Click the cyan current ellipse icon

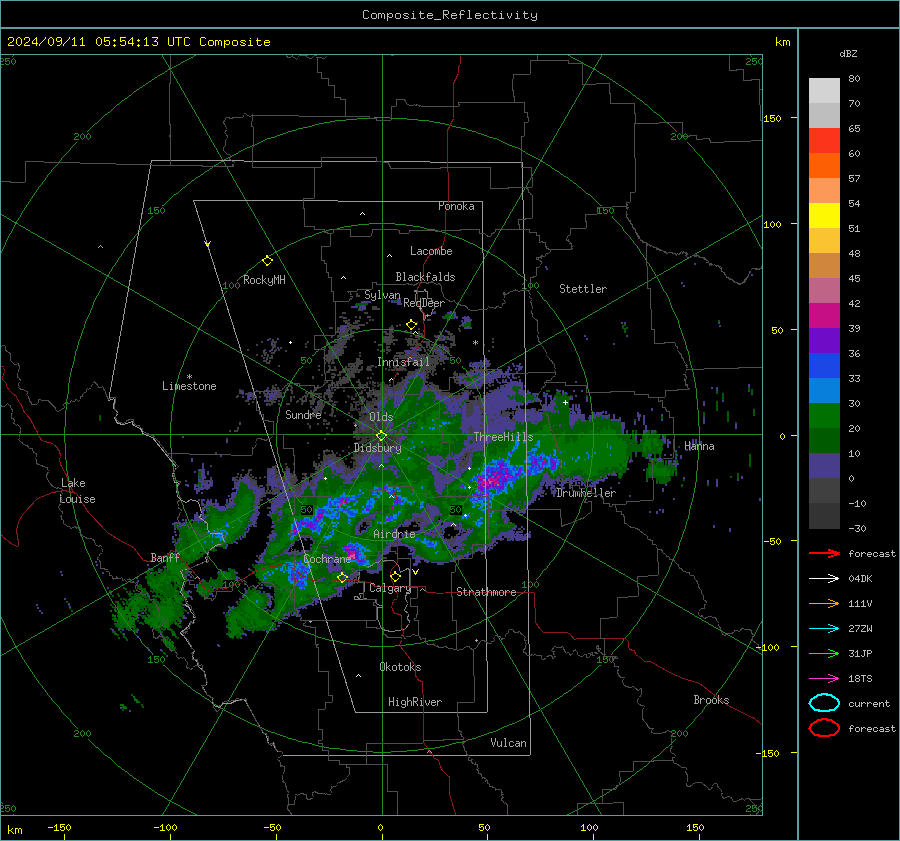824,703
